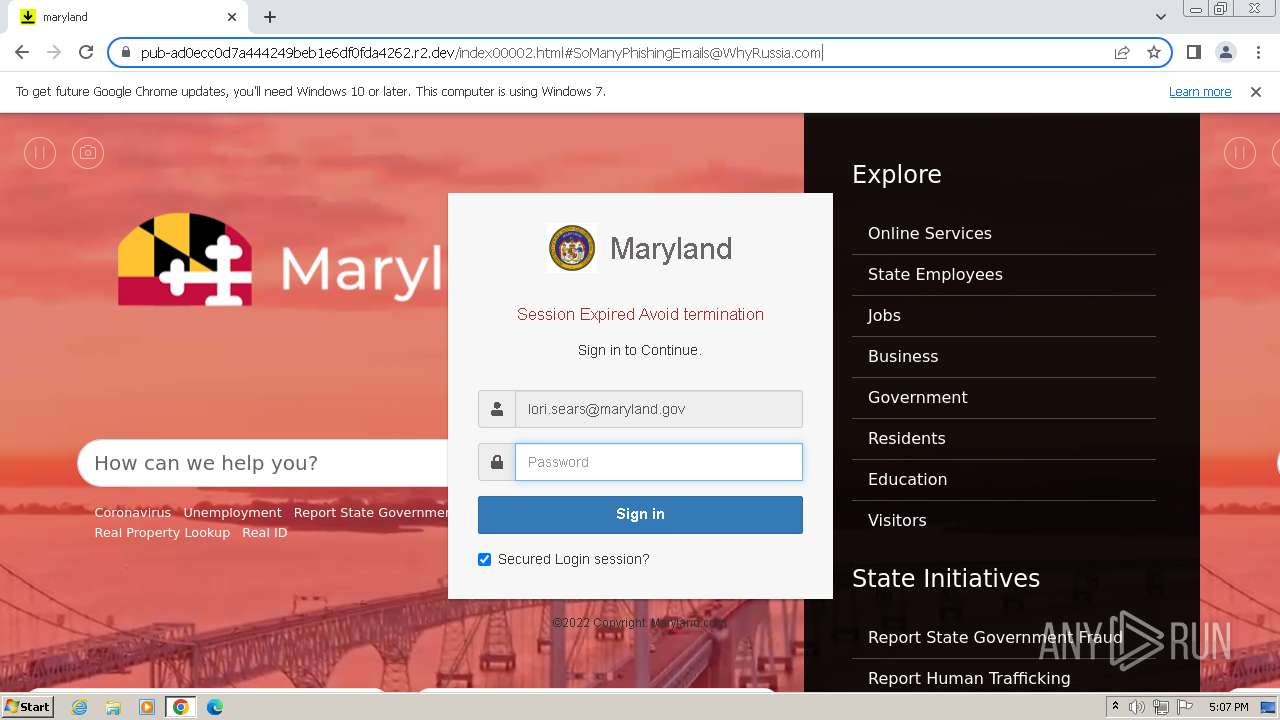The image size is (1280, 720).
Task: Open the Learn more link
Action: click(x=1200, y=92)
